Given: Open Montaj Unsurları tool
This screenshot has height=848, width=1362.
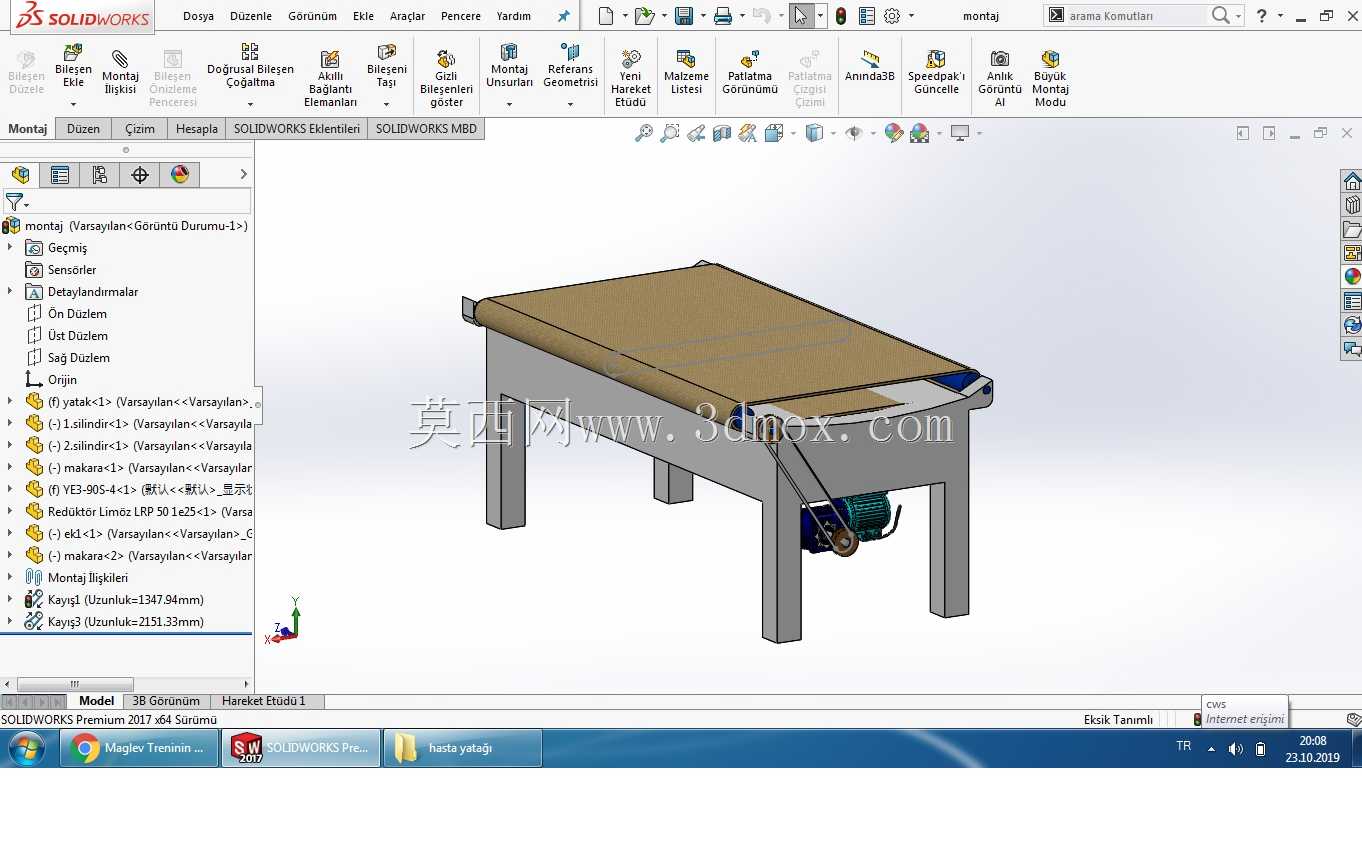Looking at the screenshot, I should pyautogui.click(x=509, y=65).
